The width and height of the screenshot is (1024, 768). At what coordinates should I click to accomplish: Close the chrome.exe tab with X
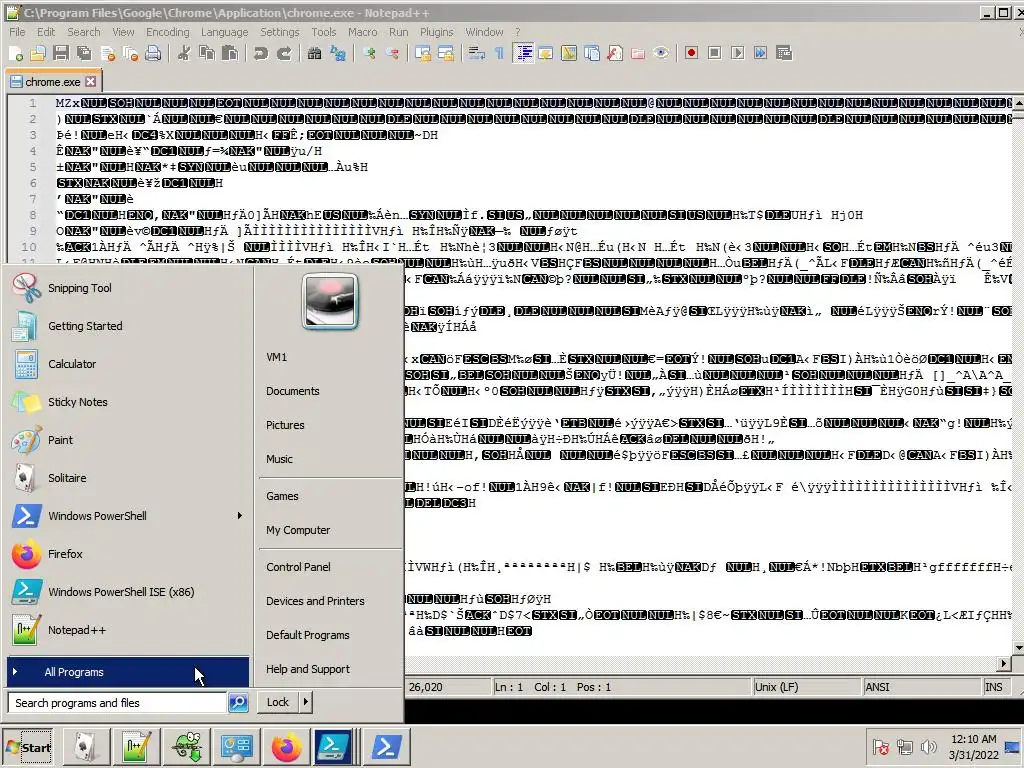point(91,82)
